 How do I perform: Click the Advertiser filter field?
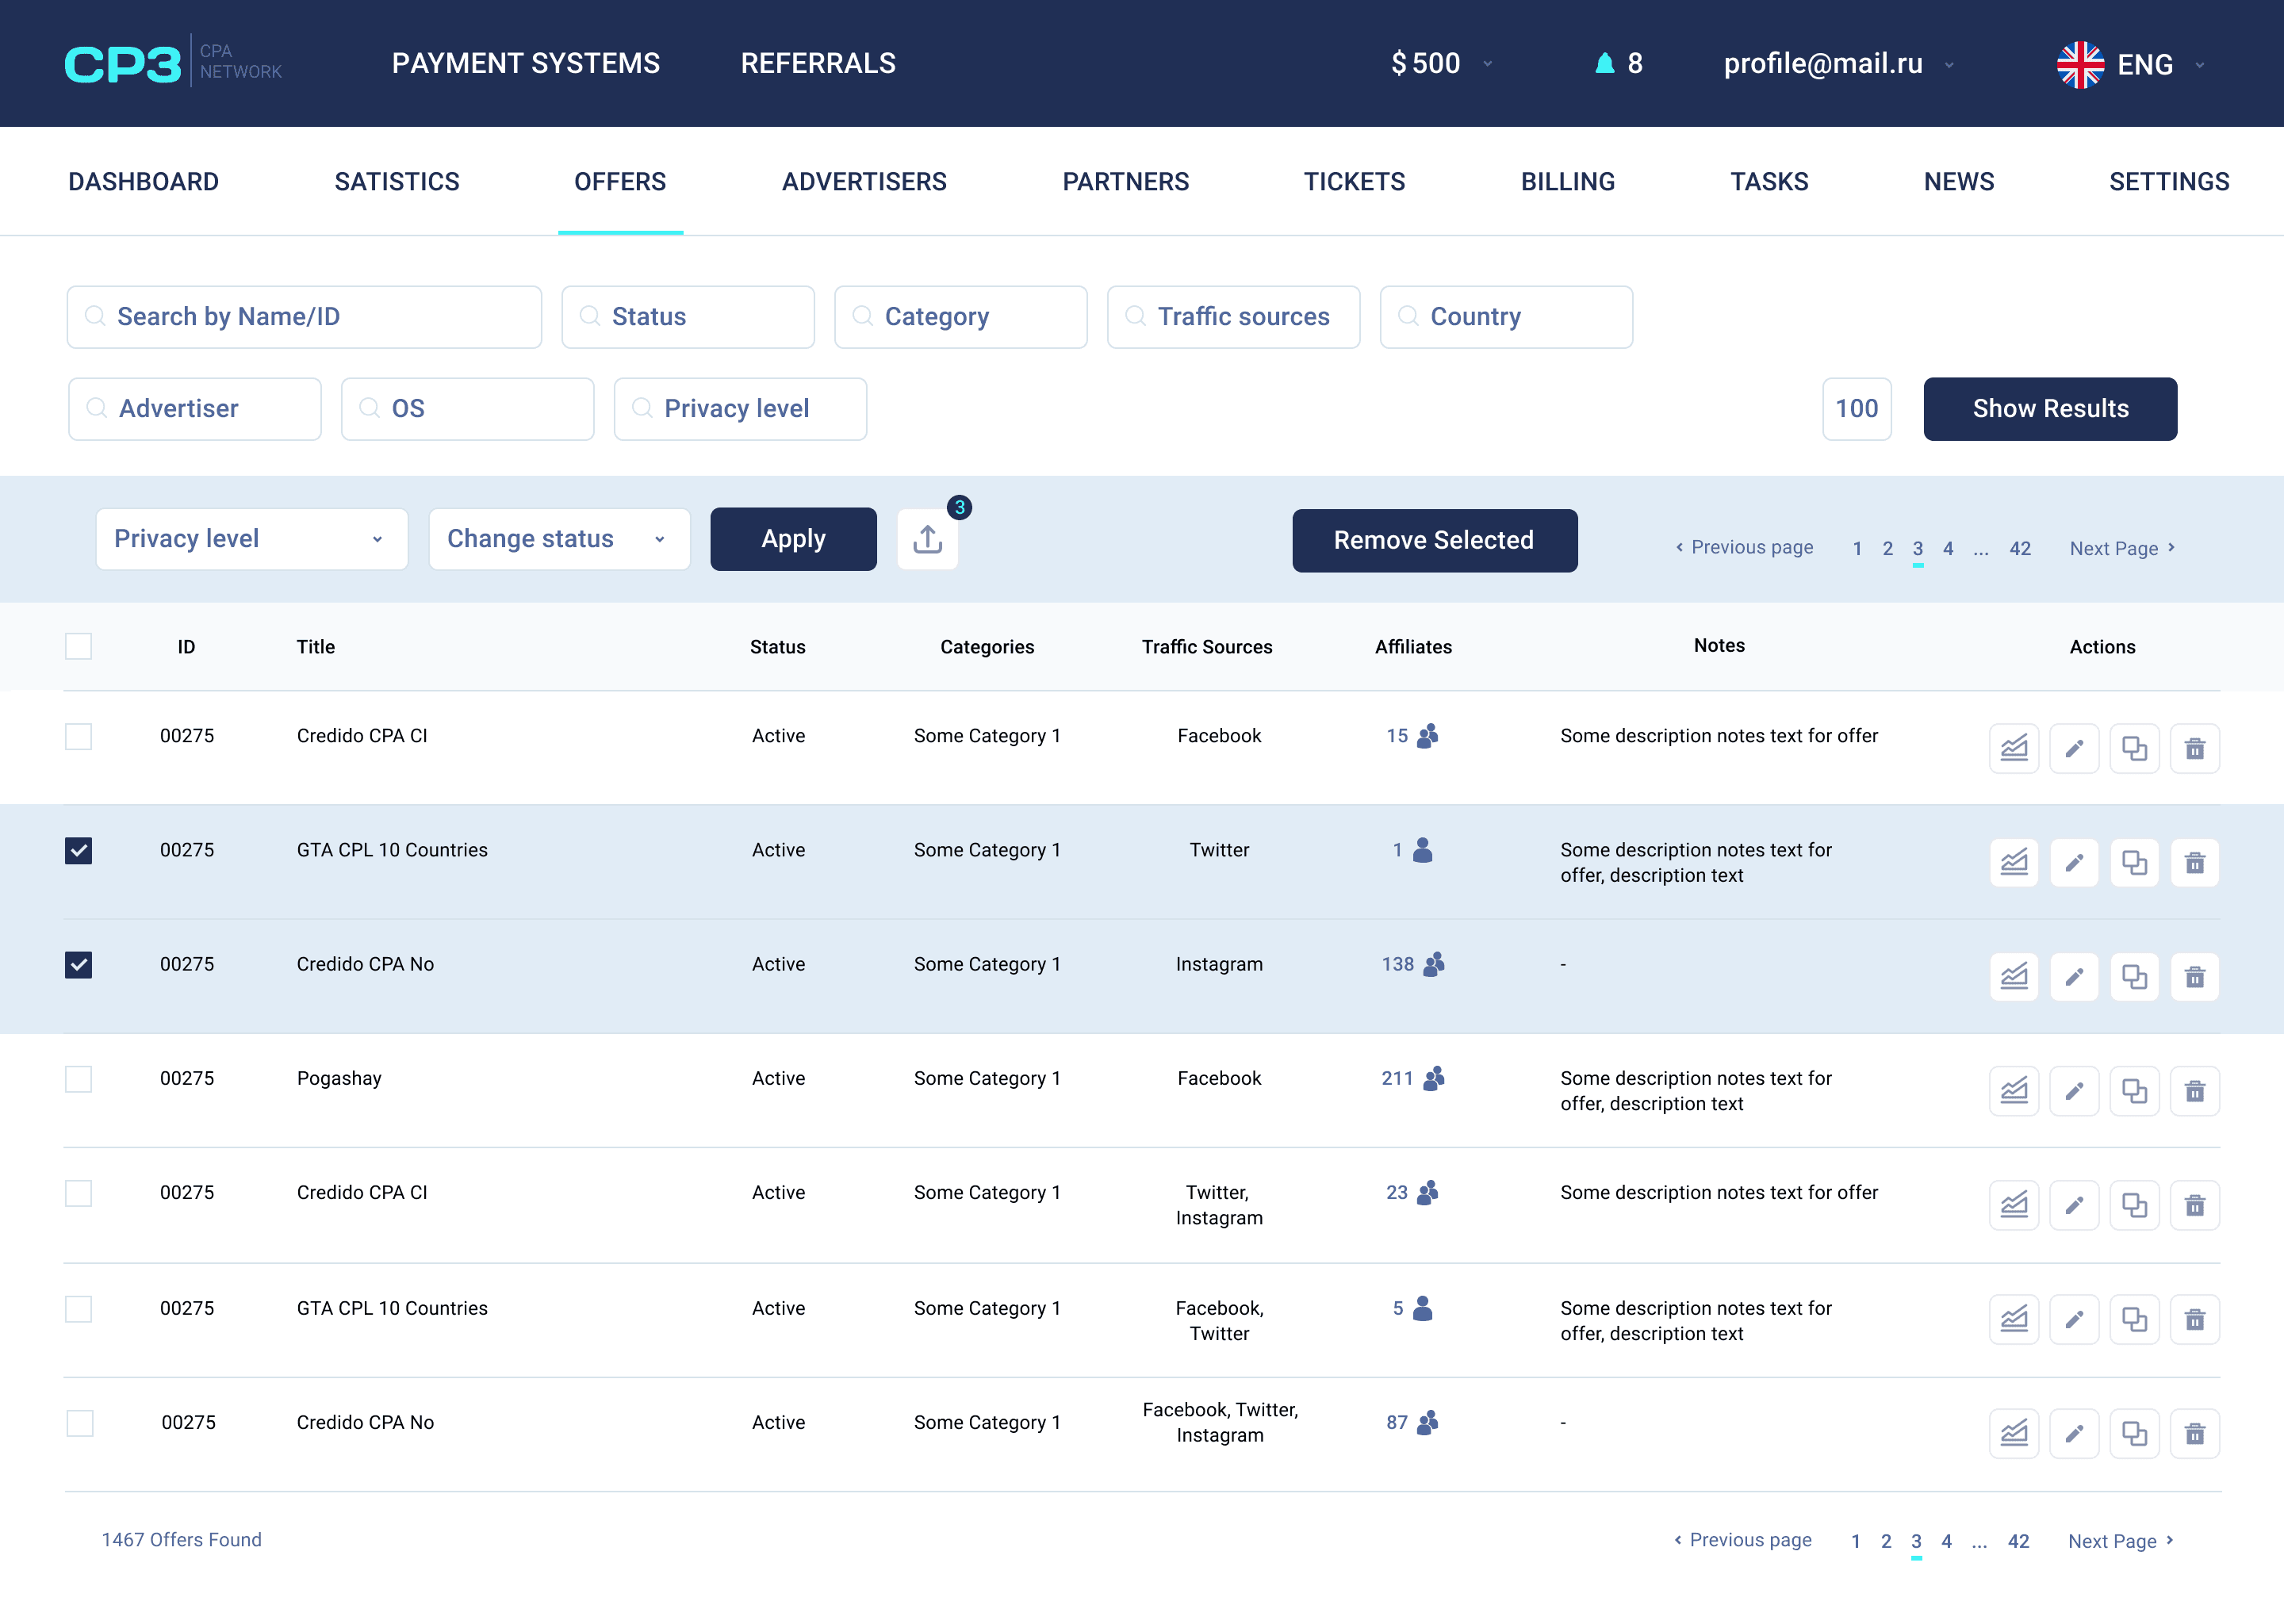pos(195,408)
